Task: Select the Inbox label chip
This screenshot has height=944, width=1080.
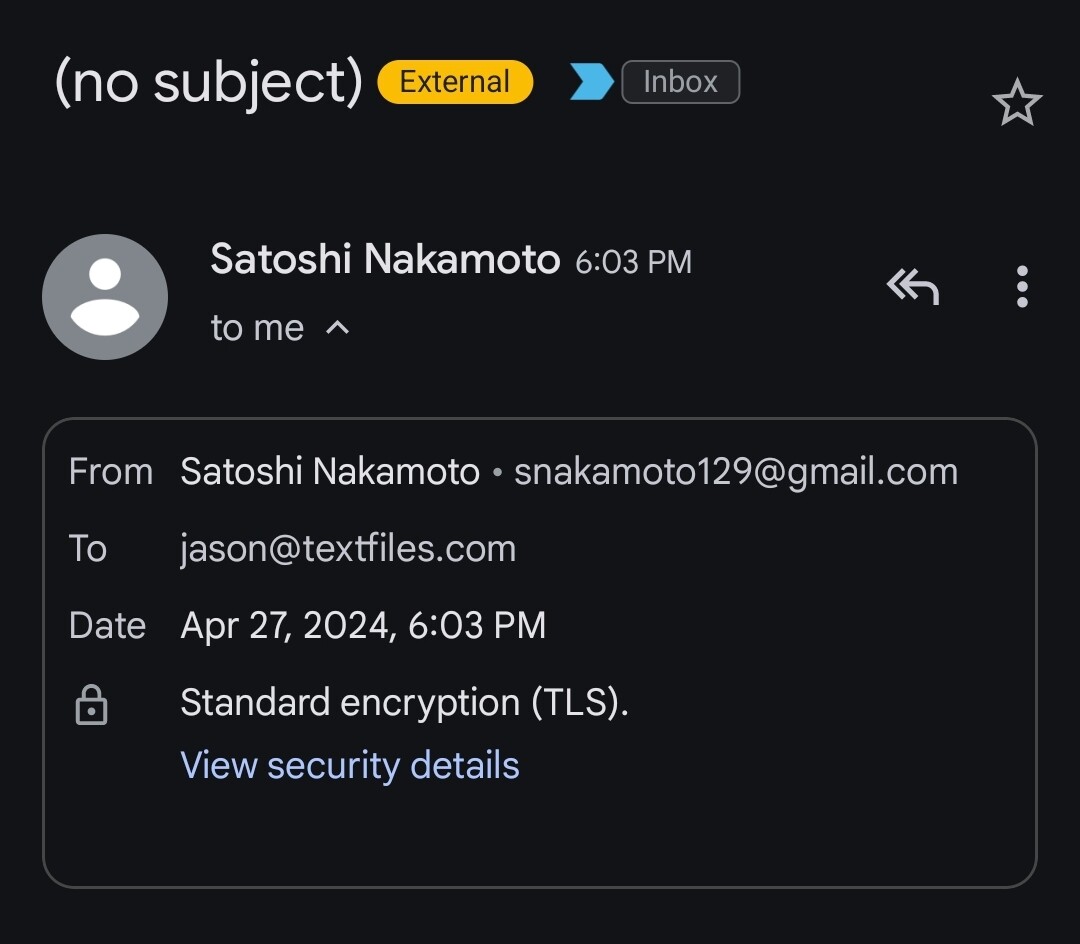Action: (x=680, y=82)
